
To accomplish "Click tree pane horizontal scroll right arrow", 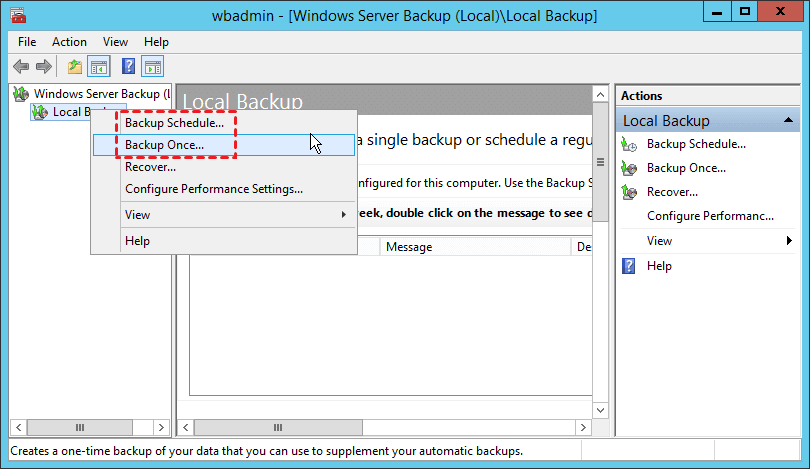I will (161, 428).
